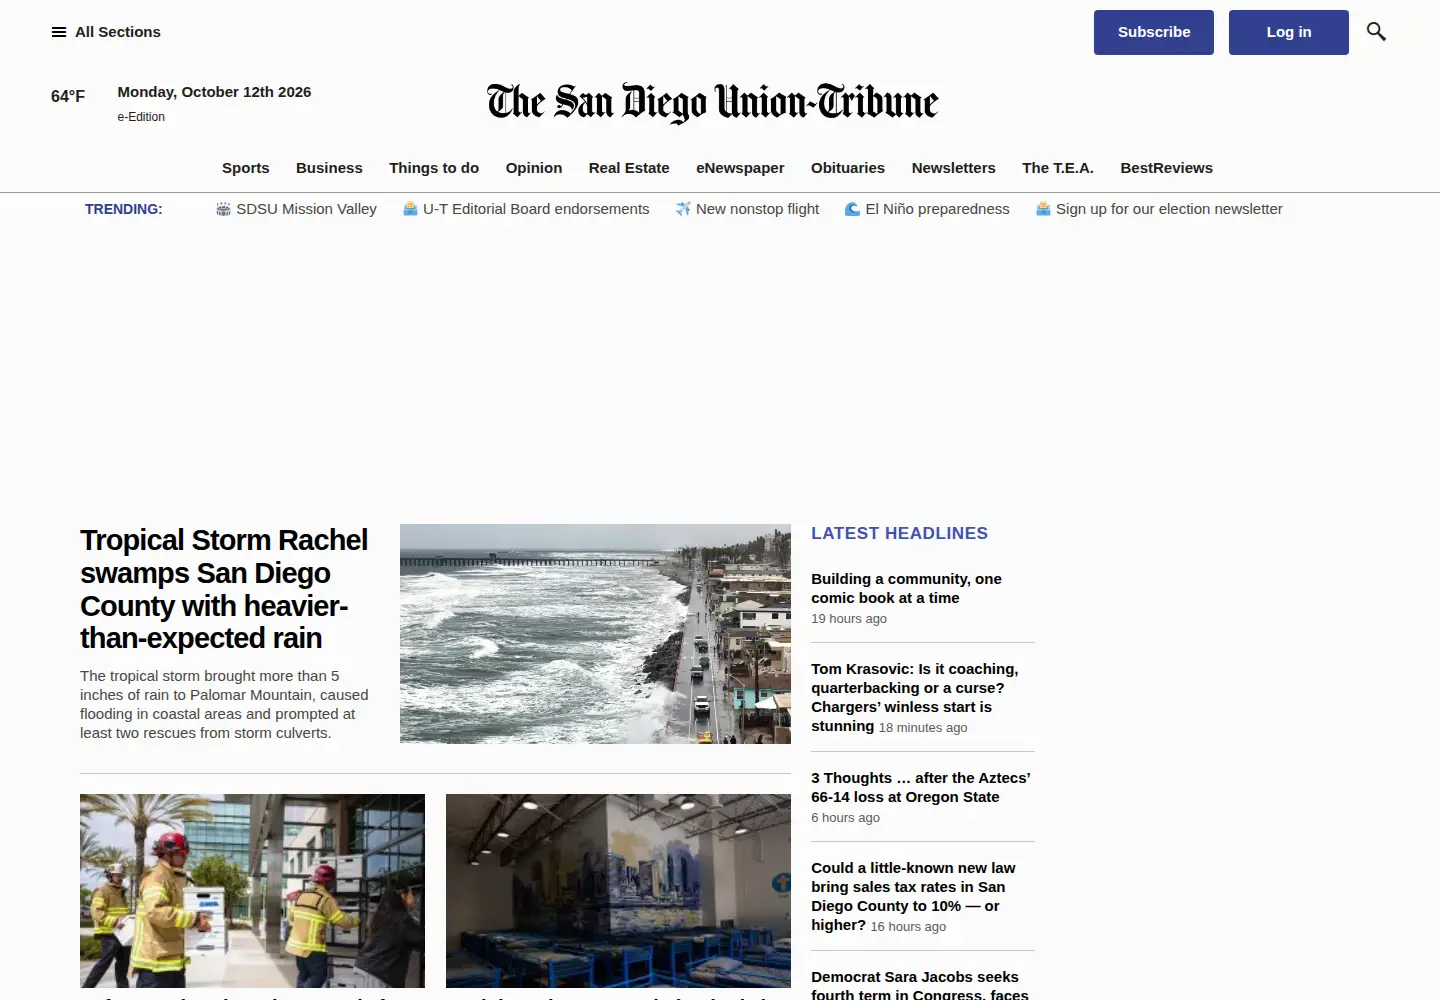Open sales tax rates 10% article

coord(912,896)
